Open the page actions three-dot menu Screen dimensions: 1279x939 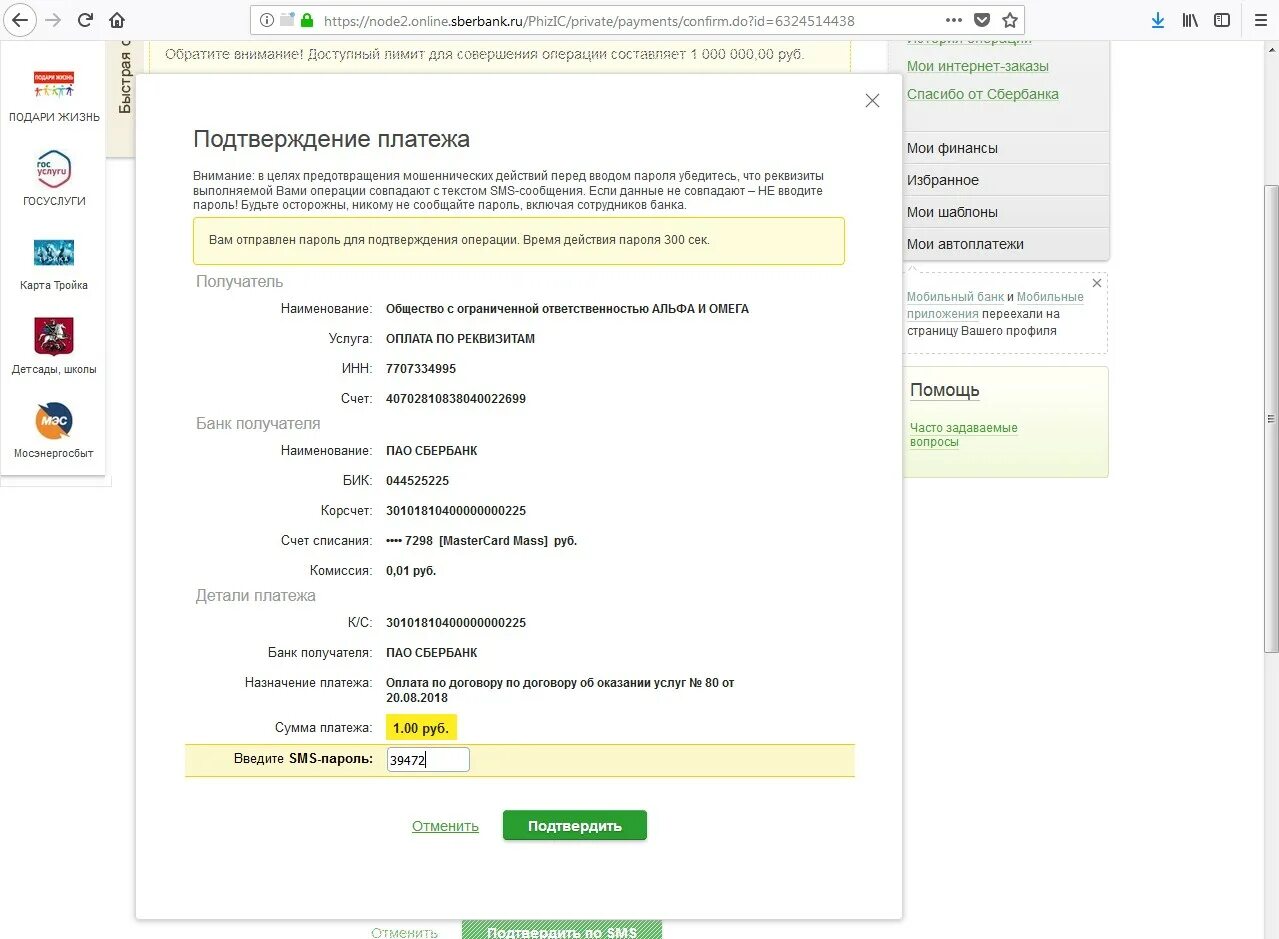pos(954,20)
